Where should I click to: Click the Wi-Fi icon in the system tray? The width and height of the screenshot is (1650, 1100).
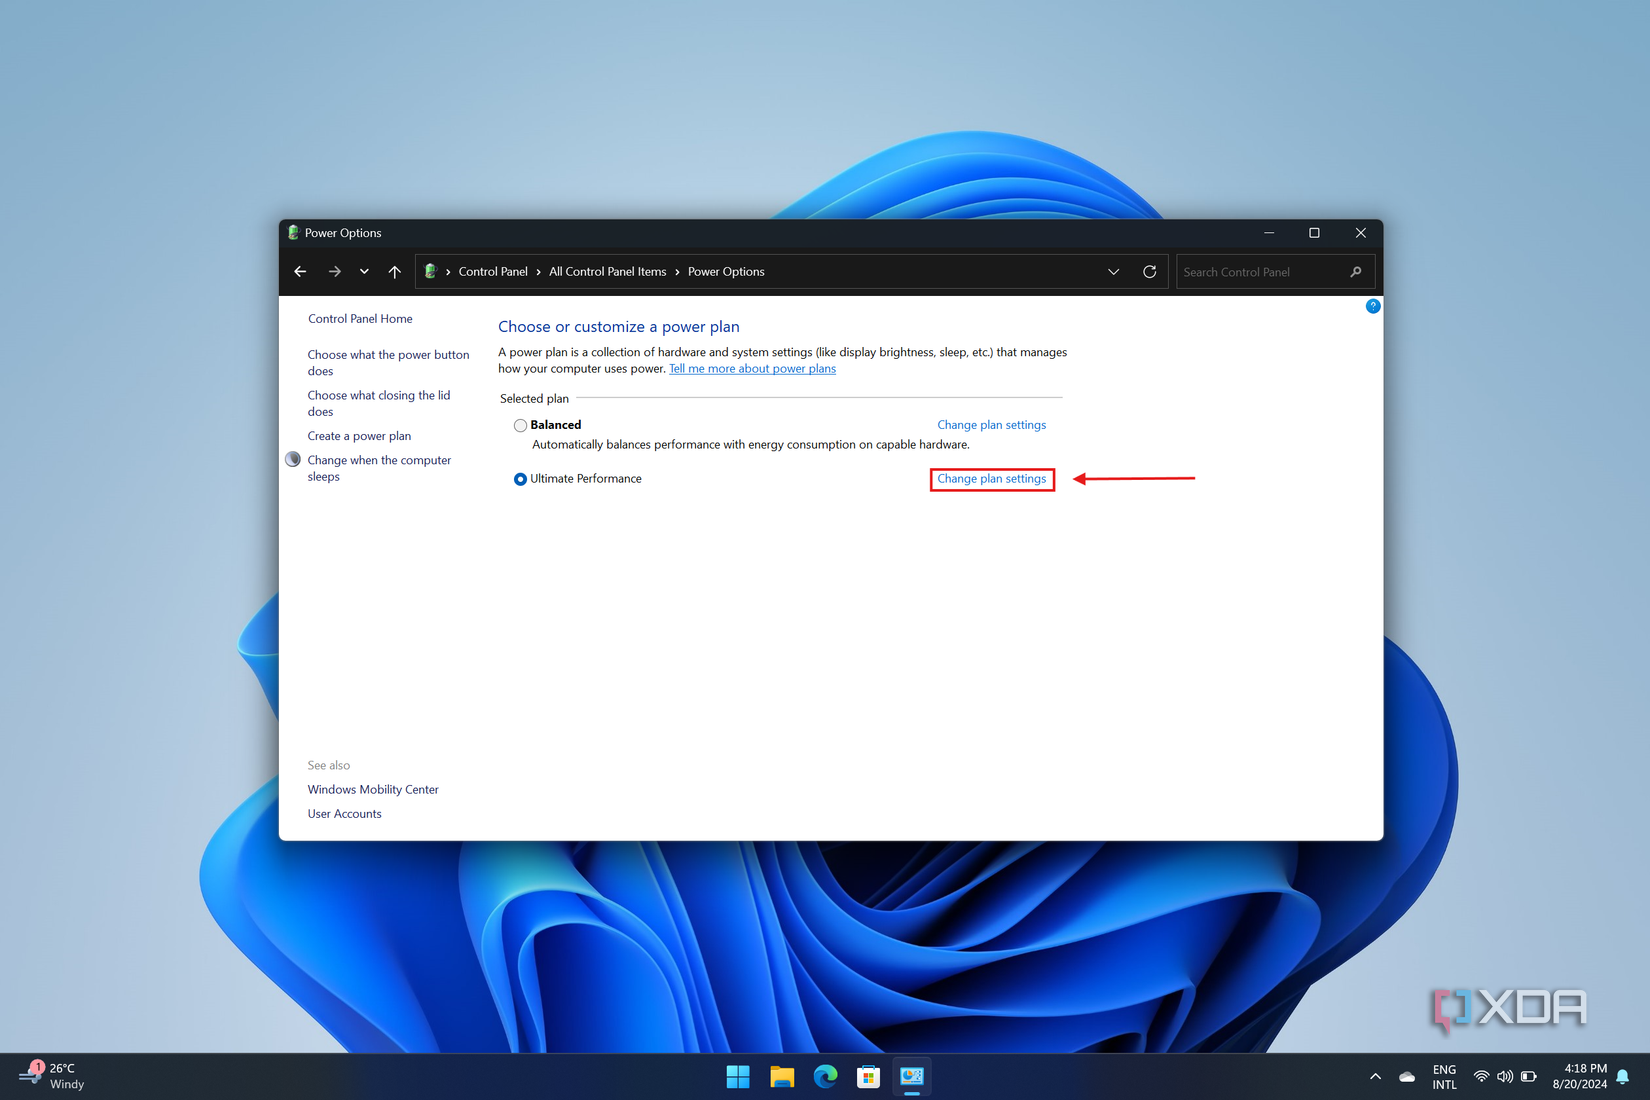point(1481,1076)
